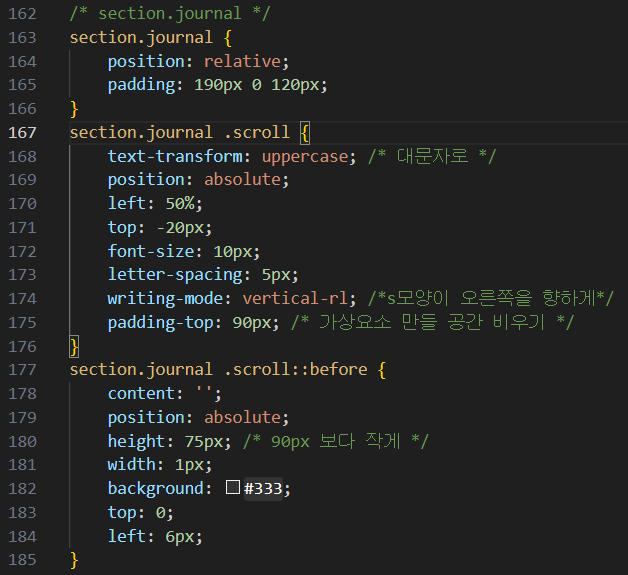Click the '.scroll::before' selector on line 177
Screen dimensions: 628x575
(296, 369)
